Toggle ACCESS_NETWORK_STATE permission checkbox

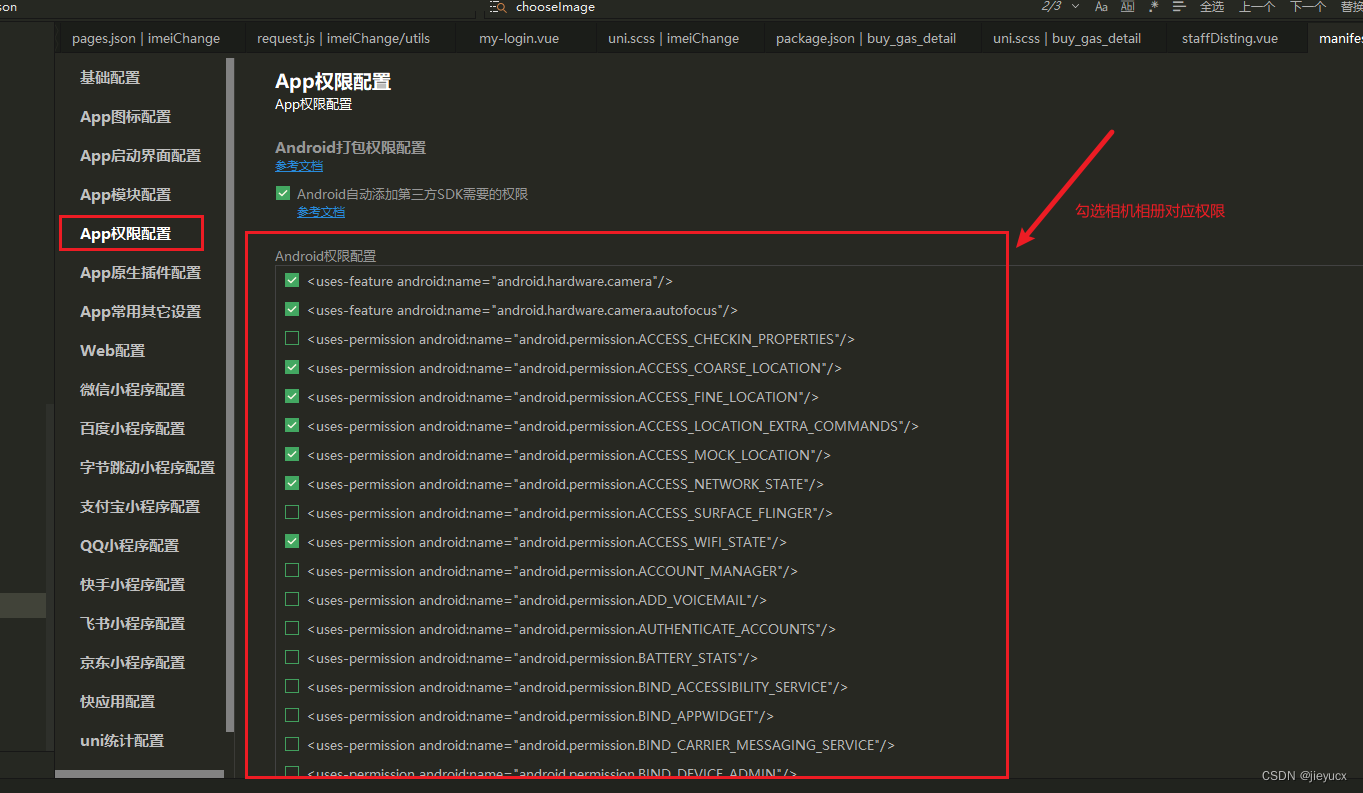[292, 484]
